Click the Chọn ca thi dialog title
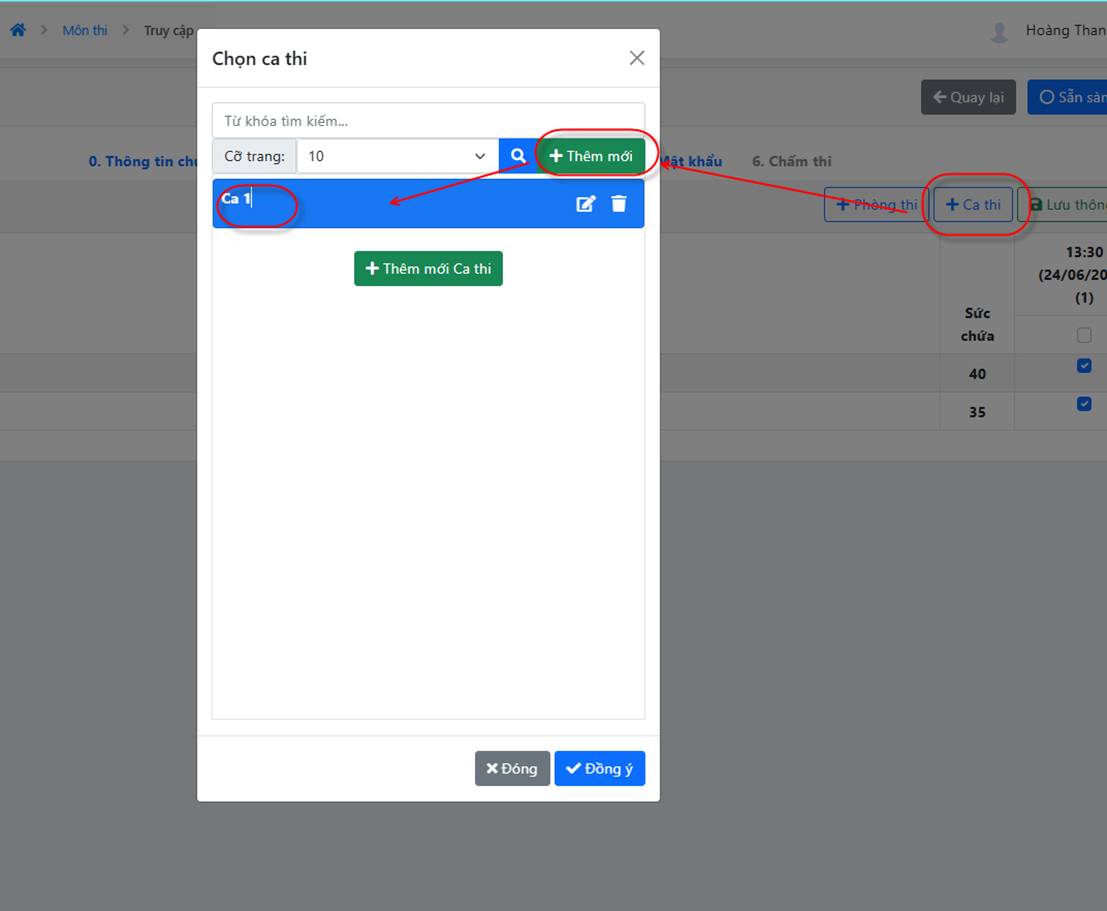The height and width of the screenshot is (911, 1107). pyautogui.click(x=260, y=59)
